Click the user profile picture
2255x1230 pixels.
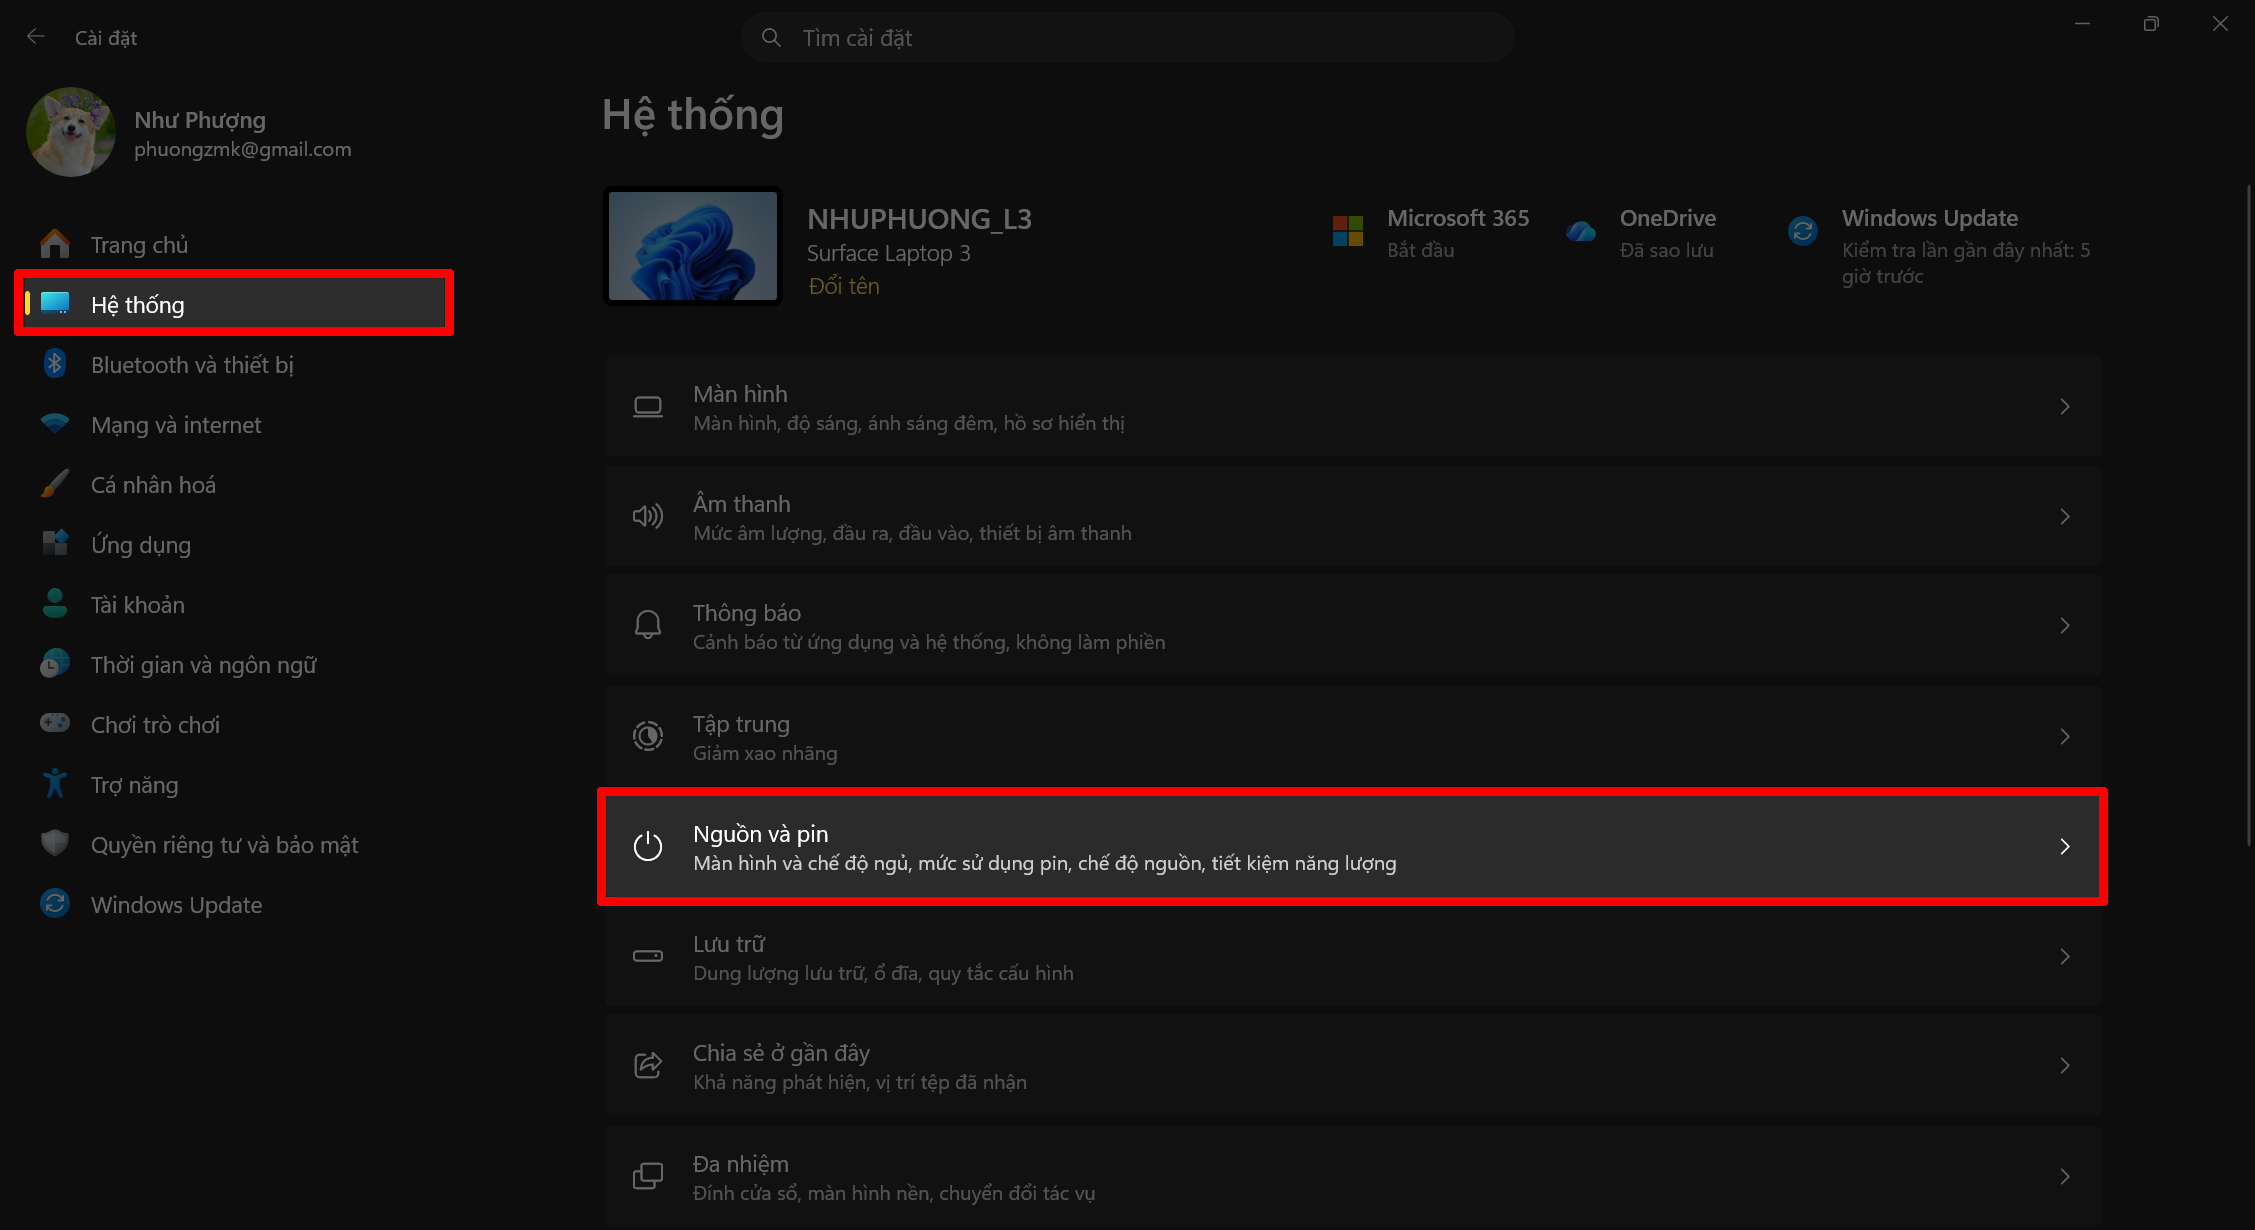point(70,131)
